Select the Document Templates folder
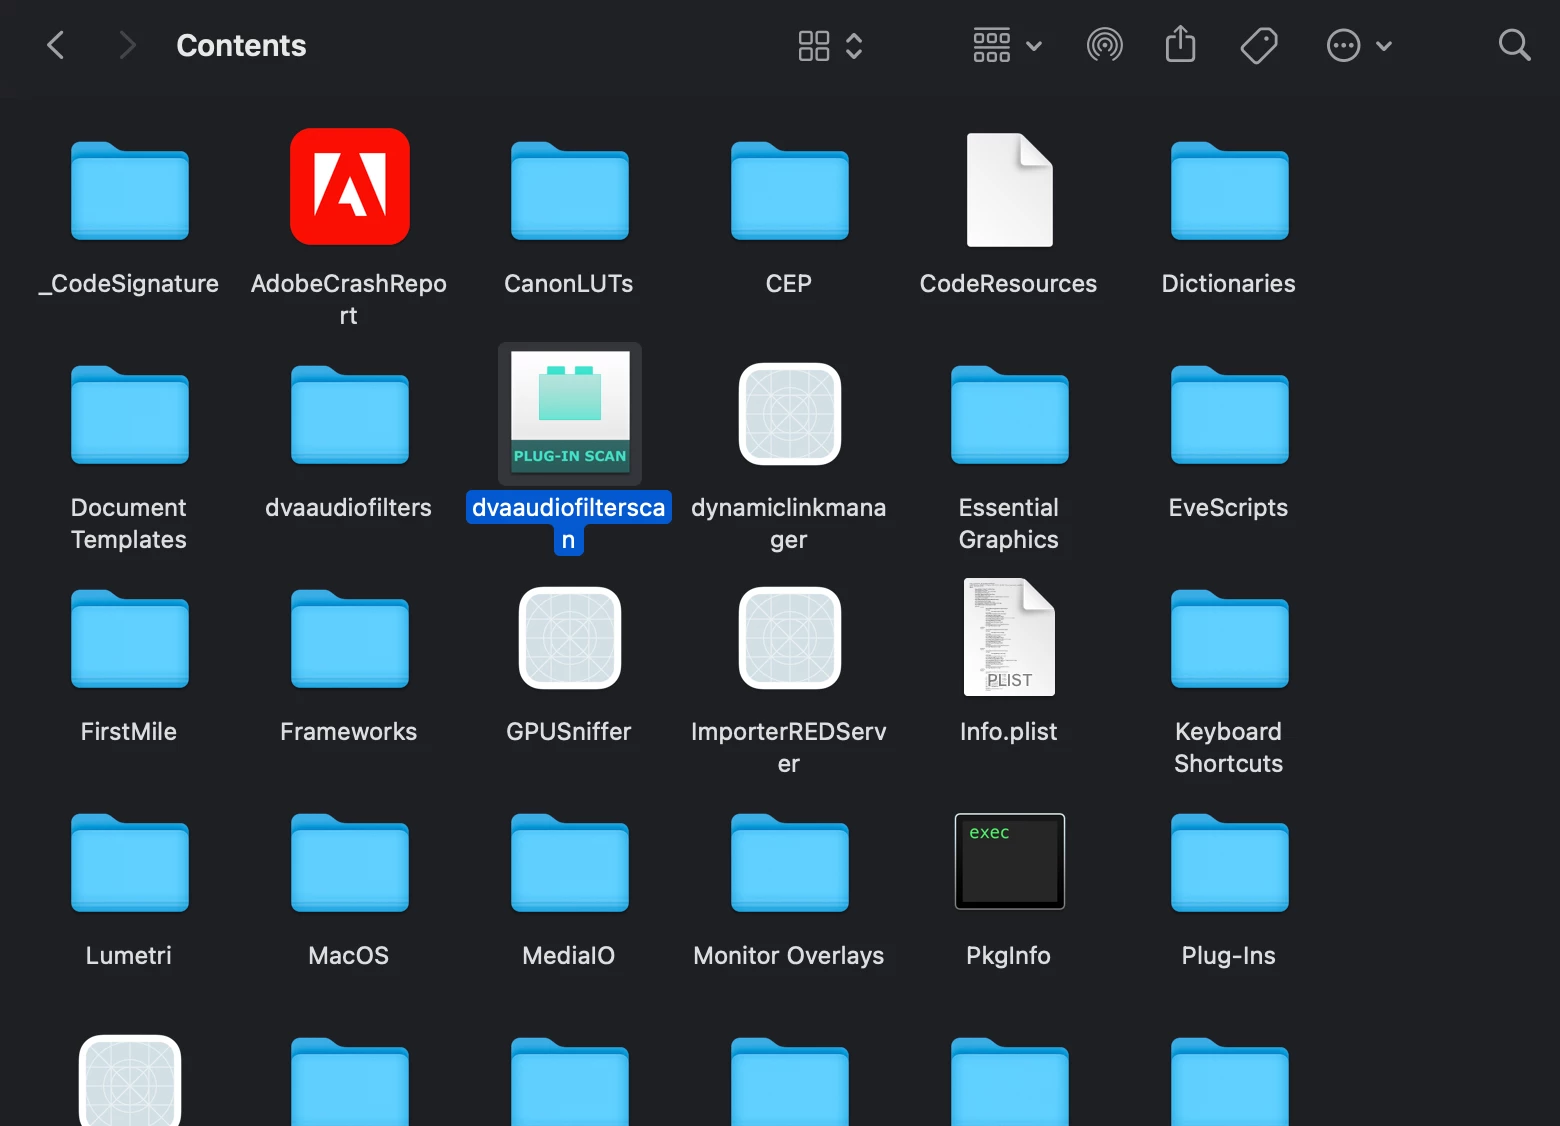1560x1126 pixels. 130,415
